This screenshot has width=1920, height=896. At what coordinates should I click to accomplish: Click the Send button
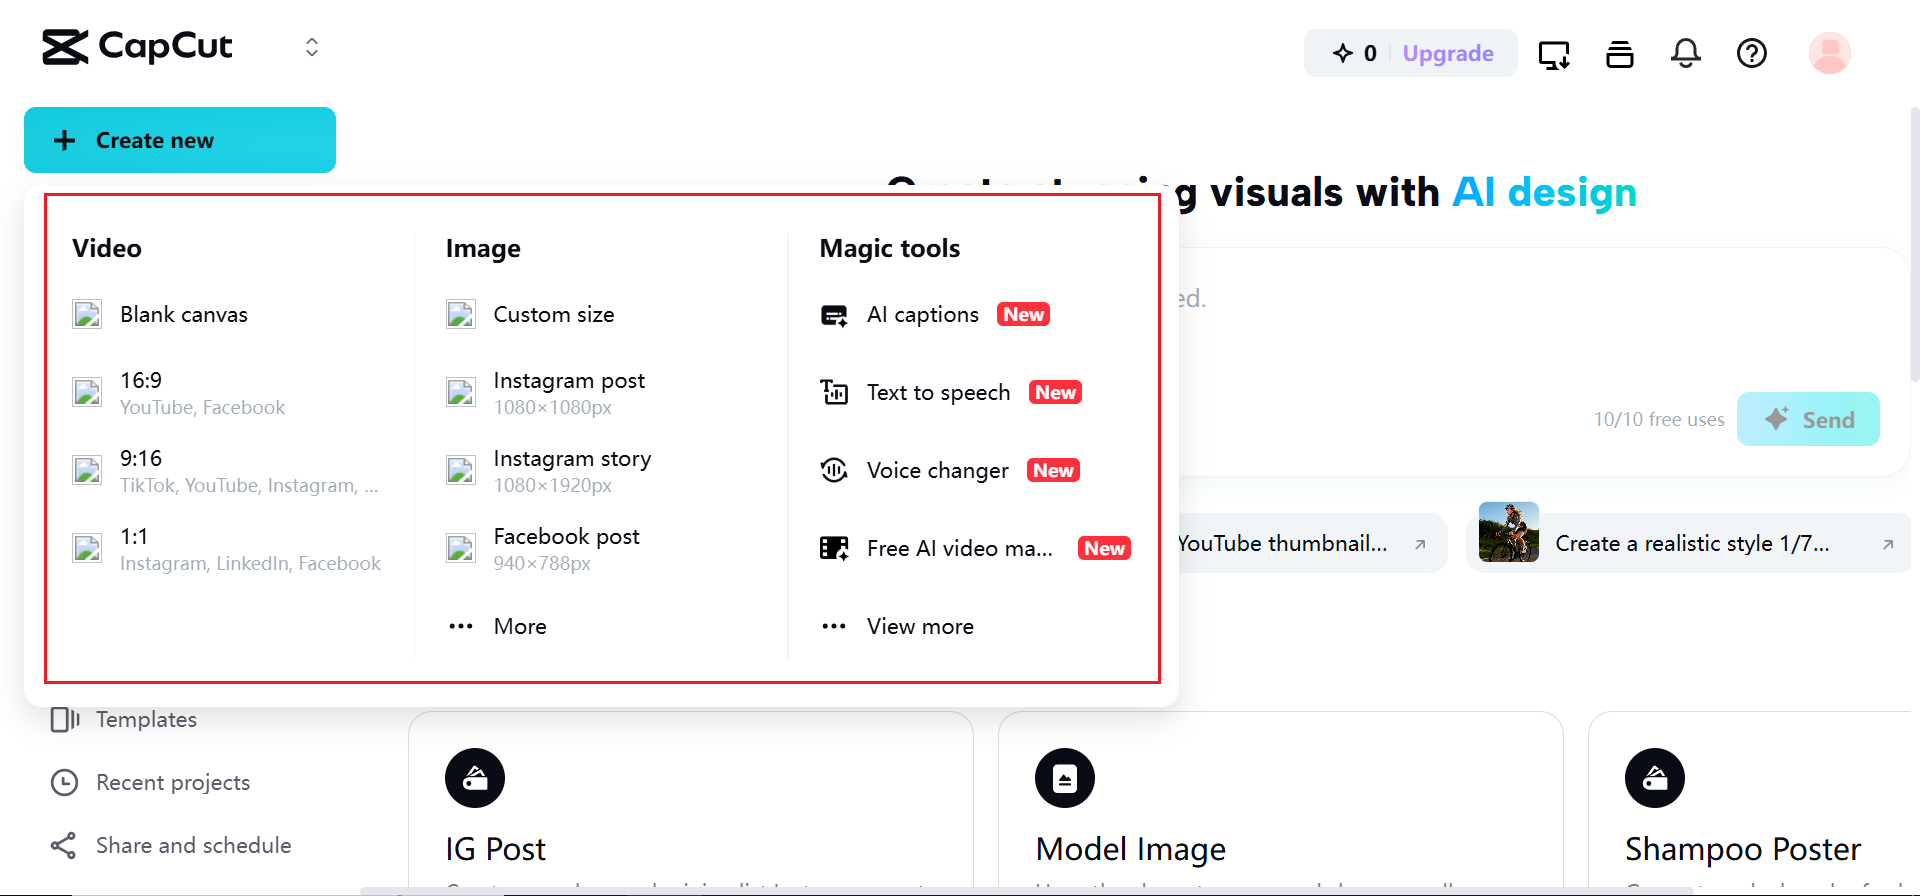pyautogui.click(x=1807, y=420)
